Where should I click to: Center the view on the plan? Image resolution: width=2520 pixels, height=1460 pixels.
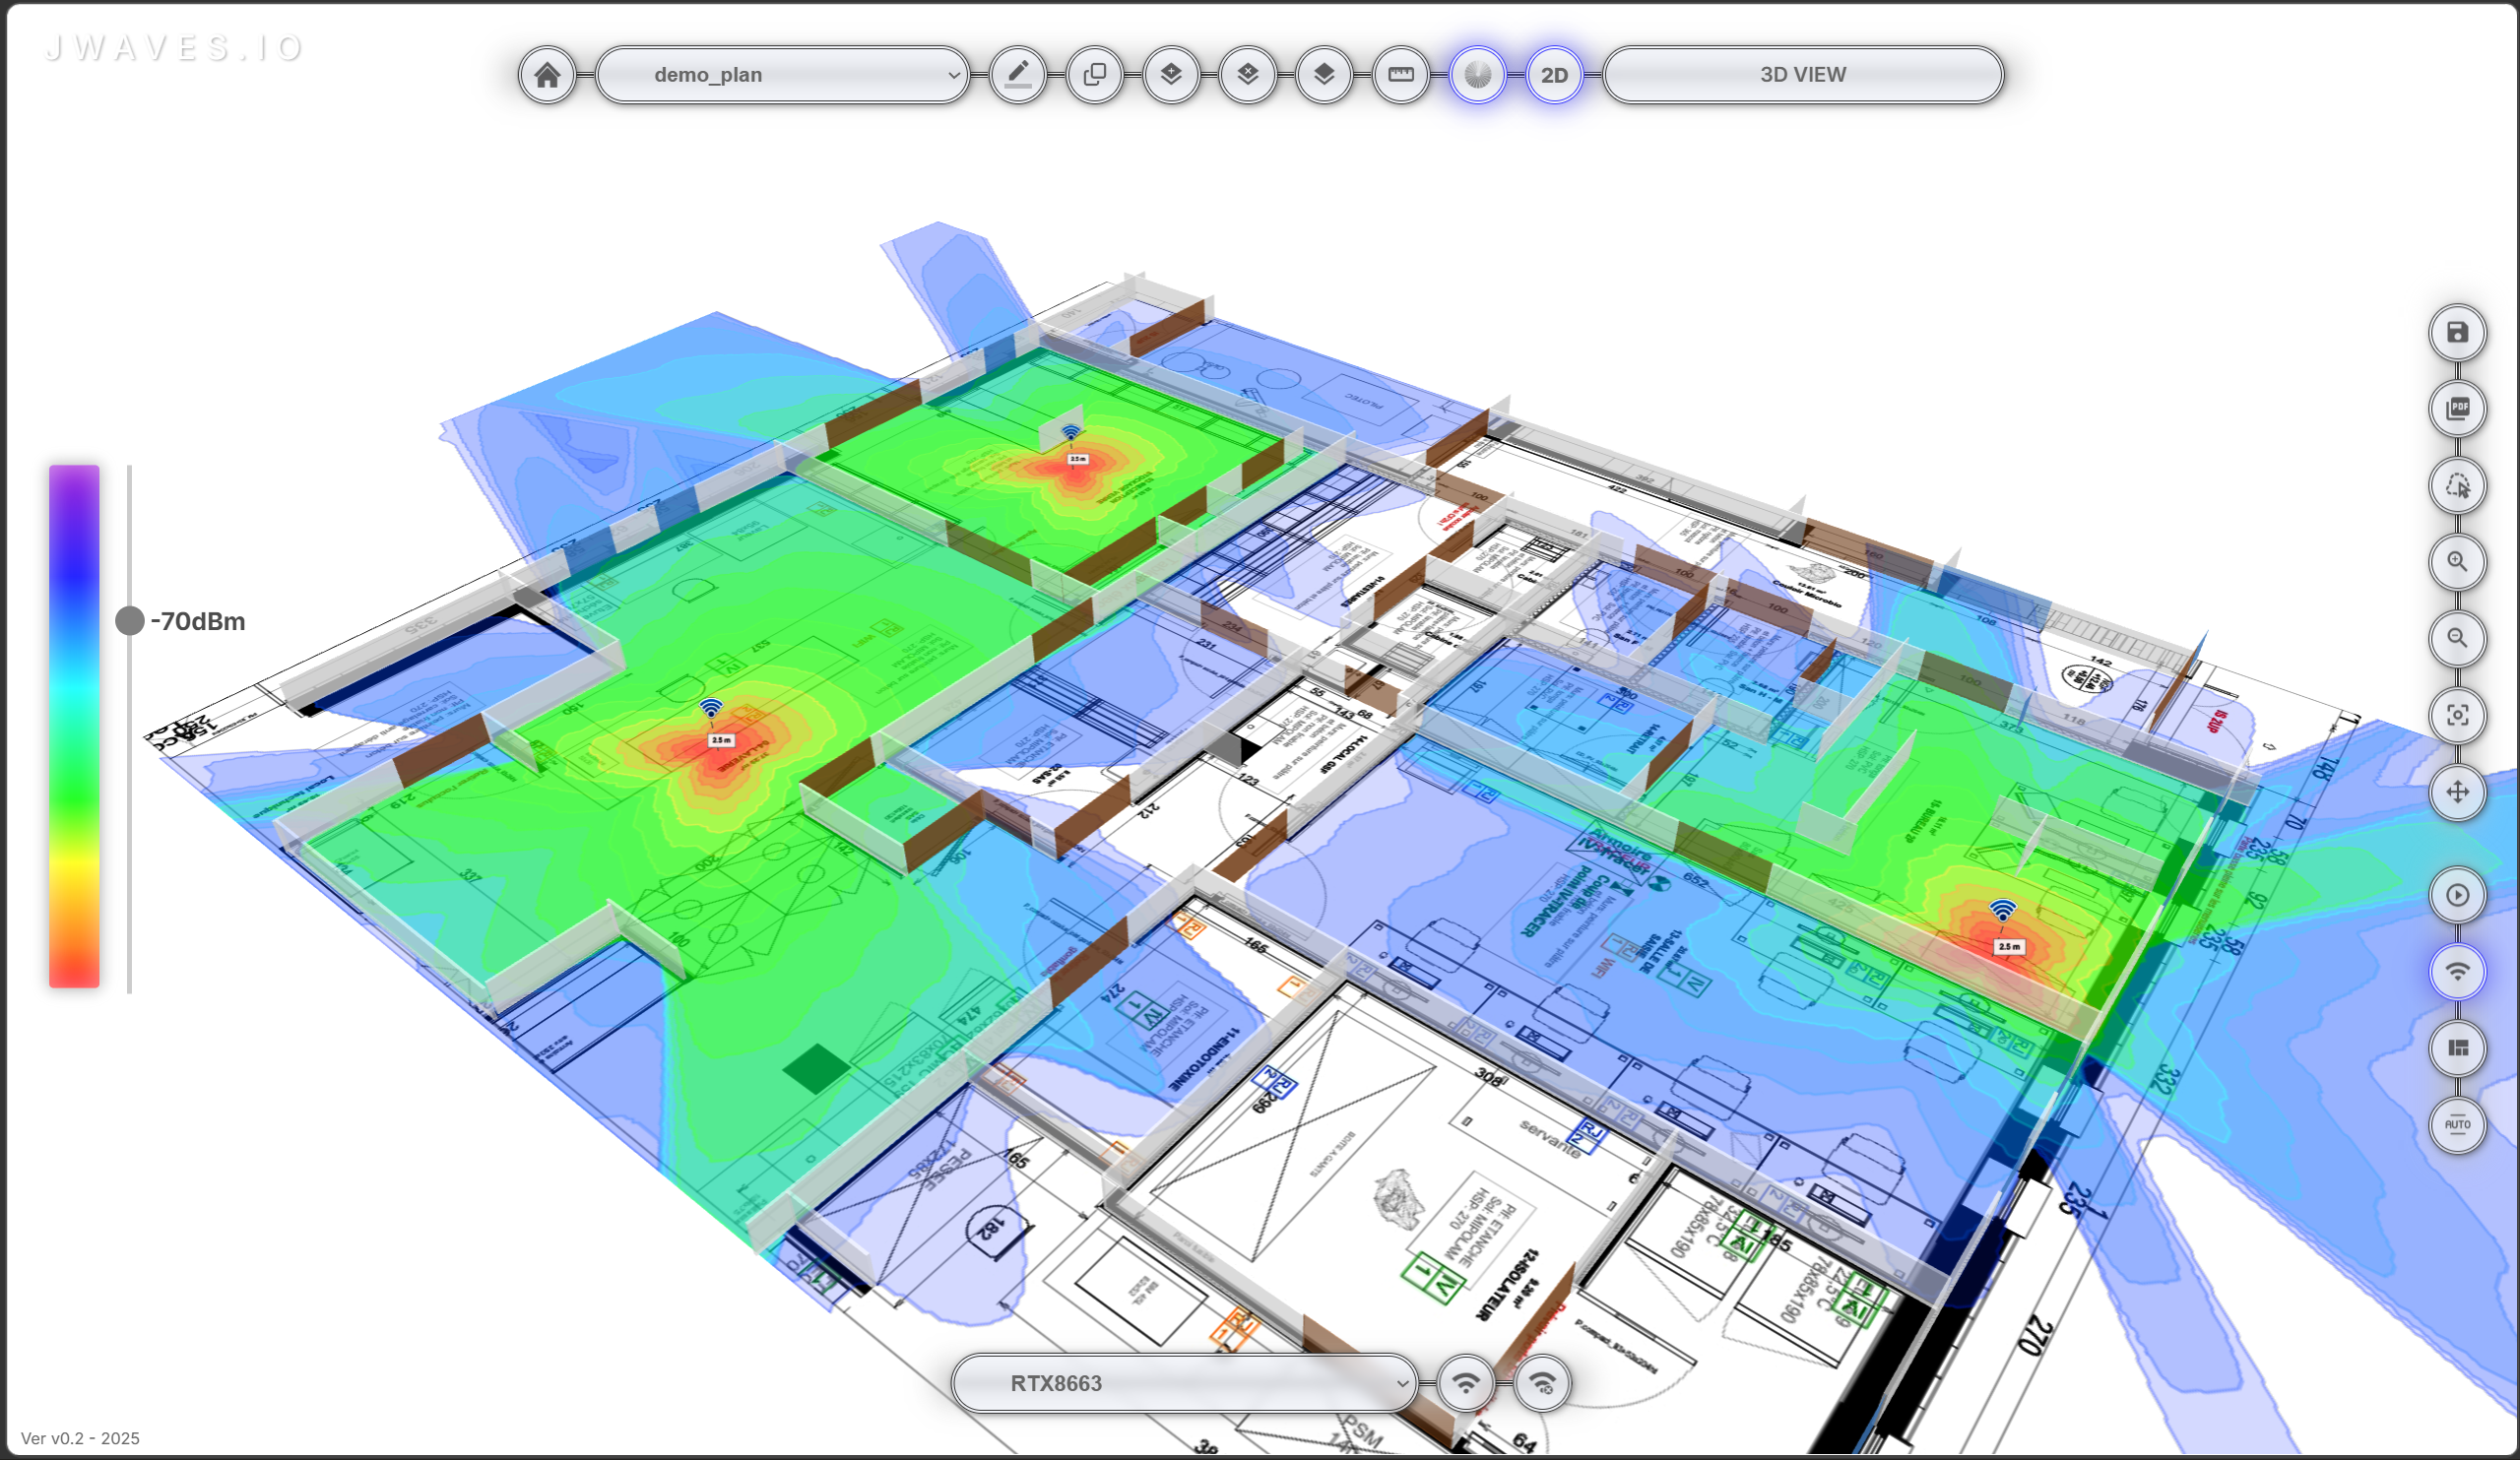(x=2458, y=717)
